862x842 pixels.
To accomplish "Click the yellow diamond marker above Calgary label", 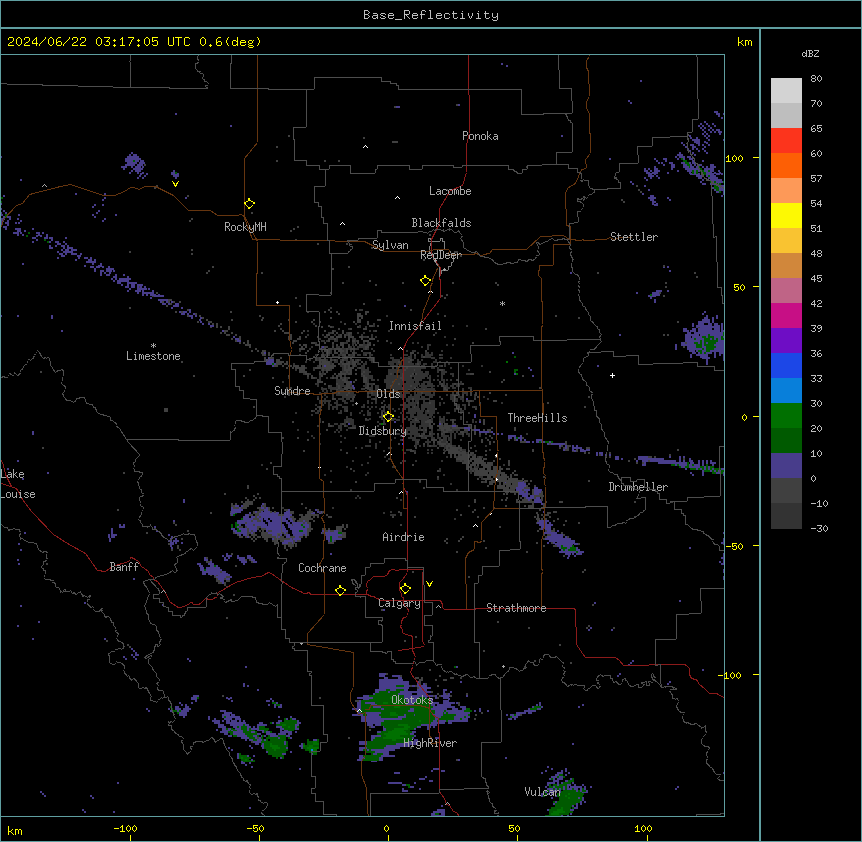I will click(405, 589).
